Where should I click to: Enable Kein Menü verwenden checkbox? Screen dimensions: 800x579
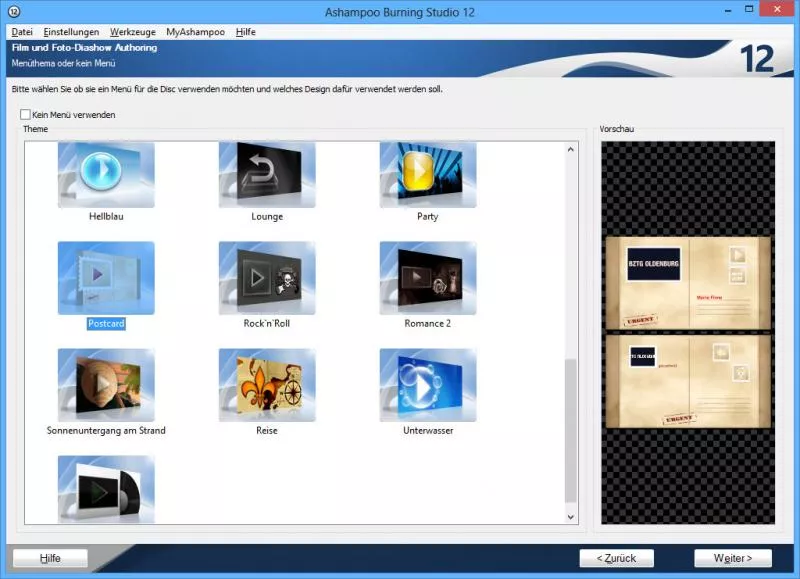(25, 114)
